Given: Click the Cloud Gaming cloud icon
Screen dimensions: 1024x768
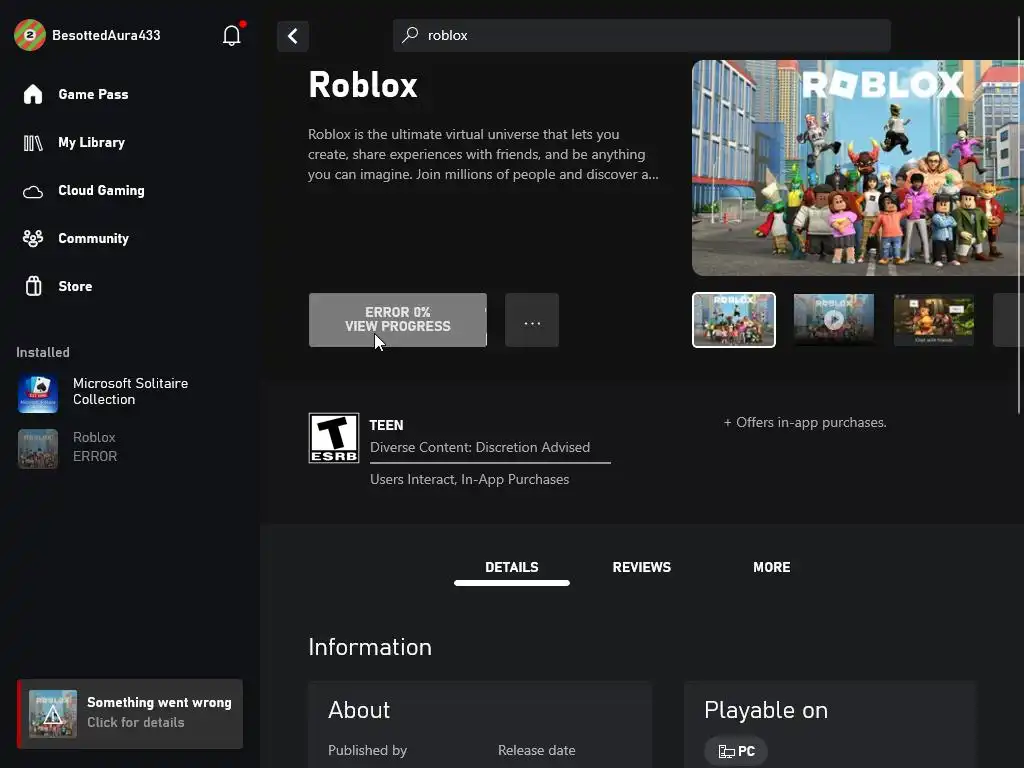Looking at the screenshot, I should tap(33, 191).
